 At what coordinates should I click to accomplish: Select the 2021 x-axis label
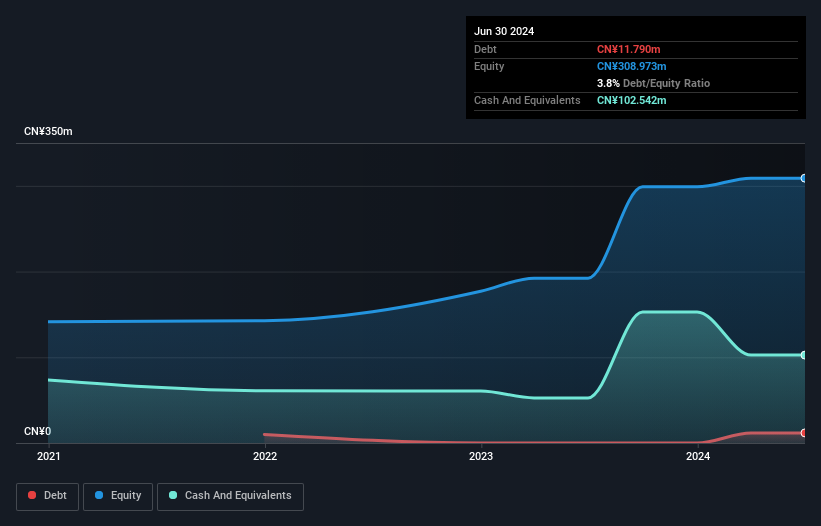[49, 456]
